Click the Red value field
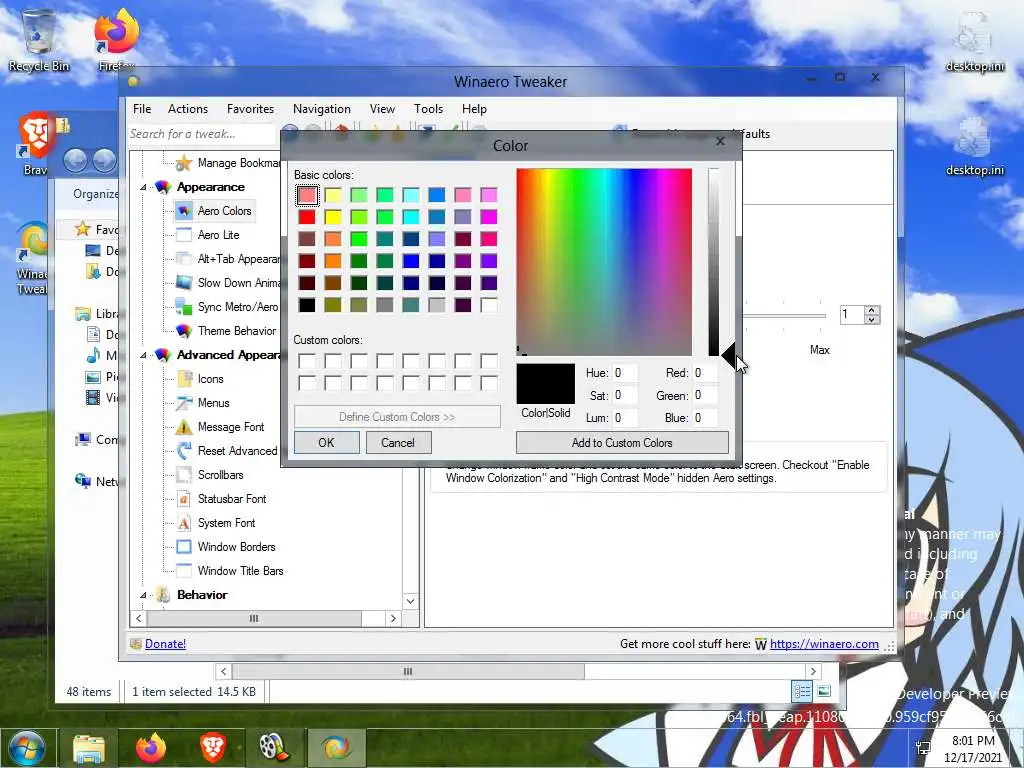 (705, 373)
